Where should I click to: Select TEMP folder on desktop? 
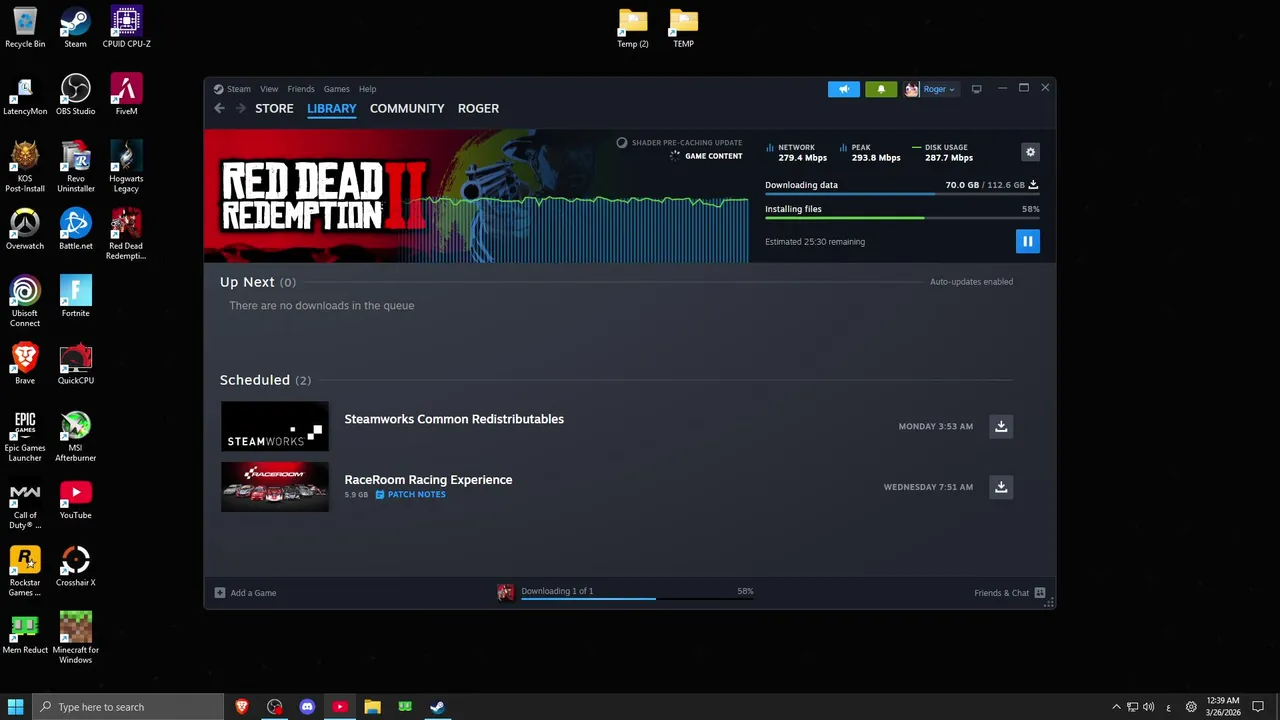(684, 28)
